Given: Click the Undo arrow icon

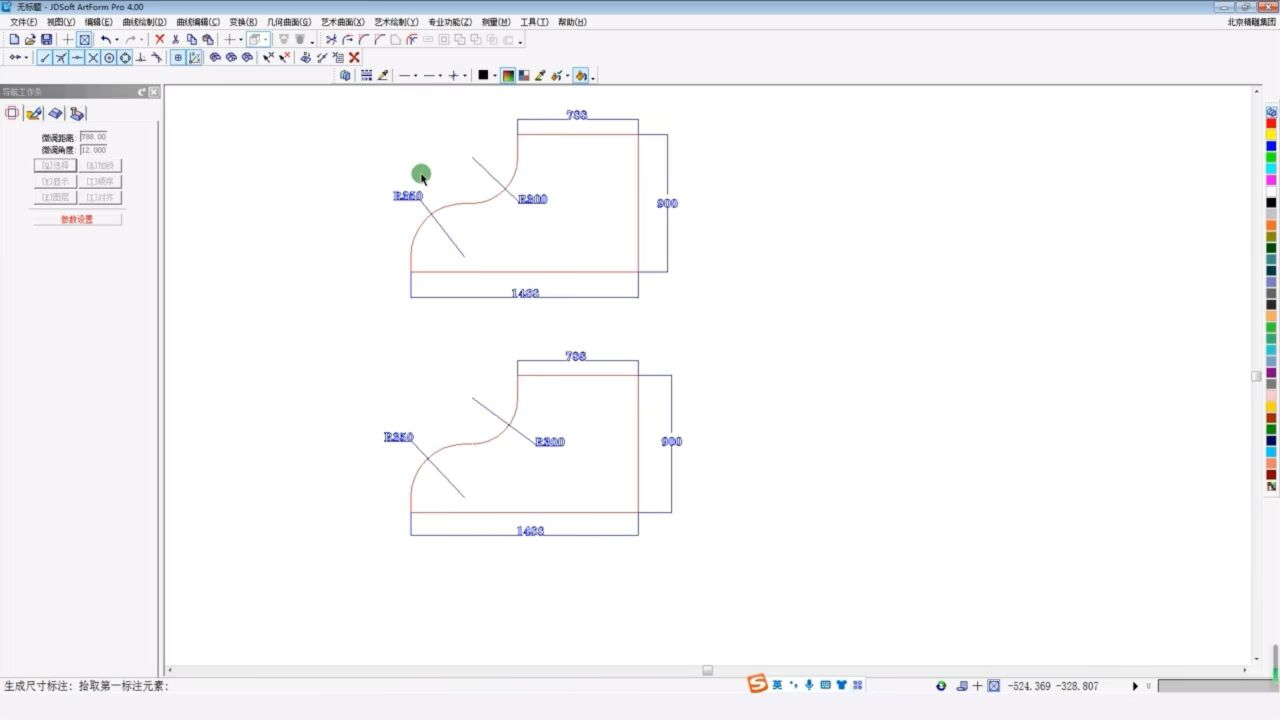Looking at the screenshot, I should pyautogui.click(x=105, y=40).
